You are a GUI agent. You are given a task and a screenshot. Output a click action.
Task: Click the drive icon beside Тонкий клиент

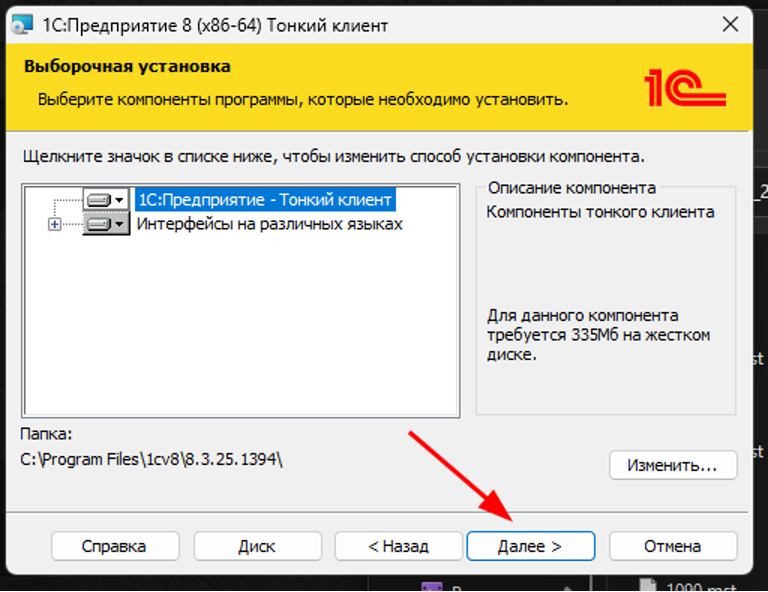[x=98, y=200]
